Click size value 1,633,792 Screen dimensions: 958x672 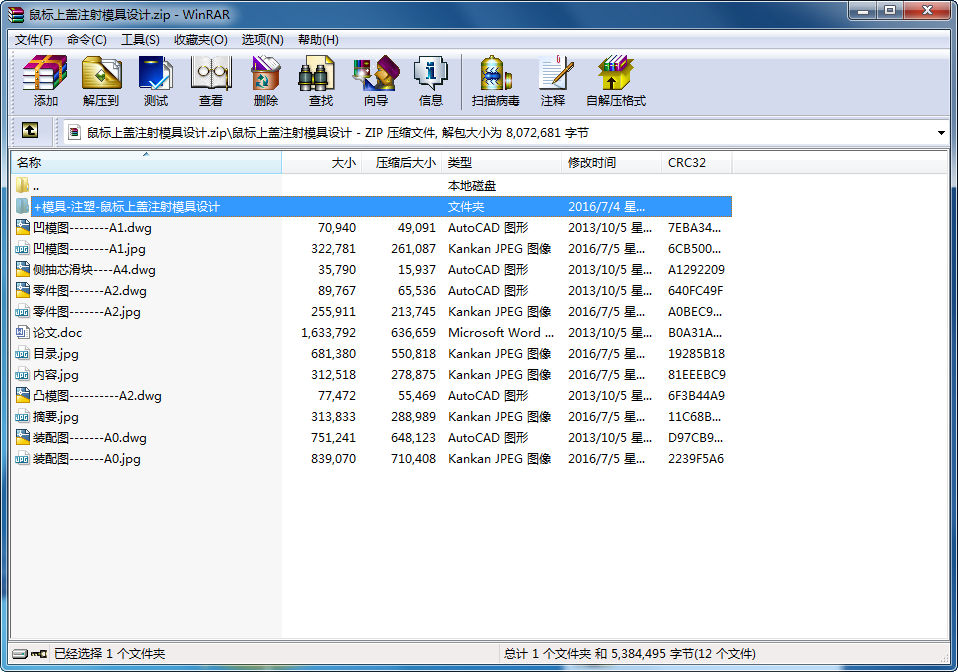tap(328, 332)
